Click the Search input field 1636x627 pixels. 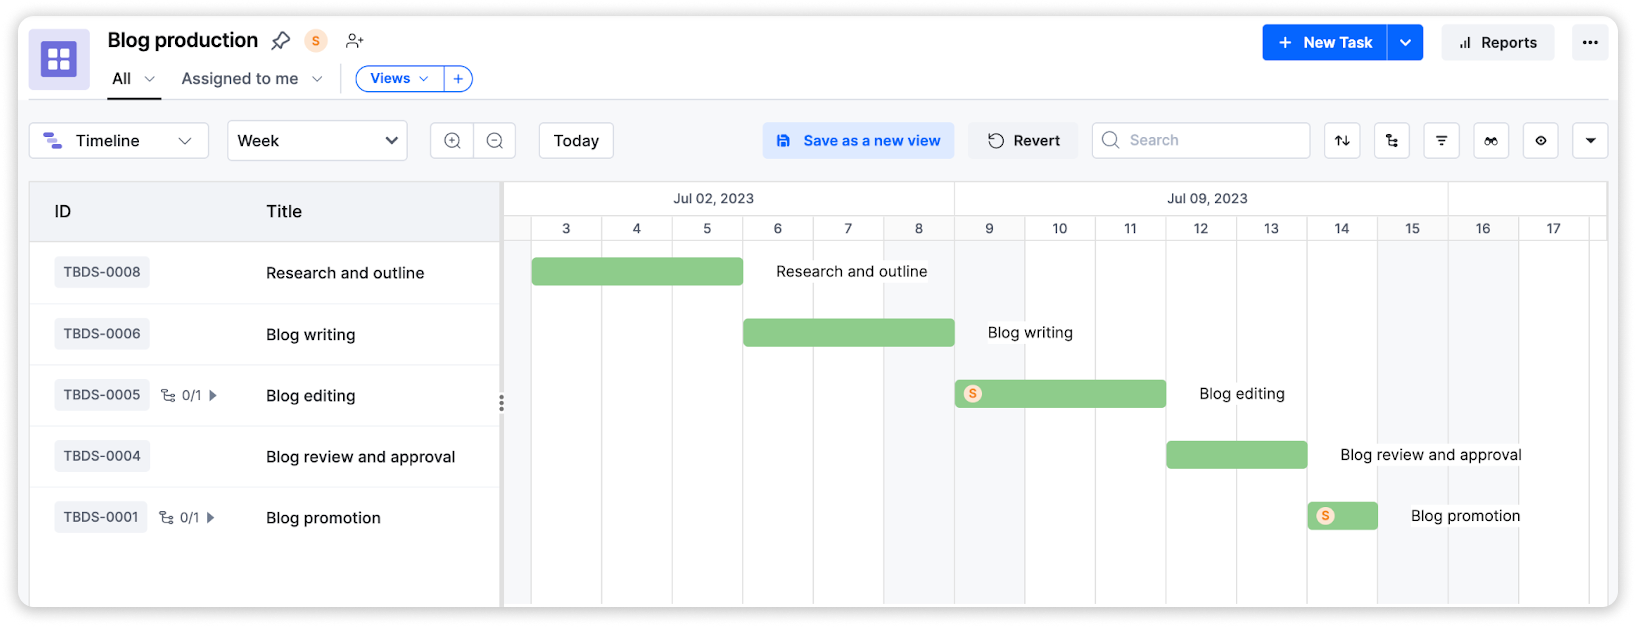[1210, 141]
